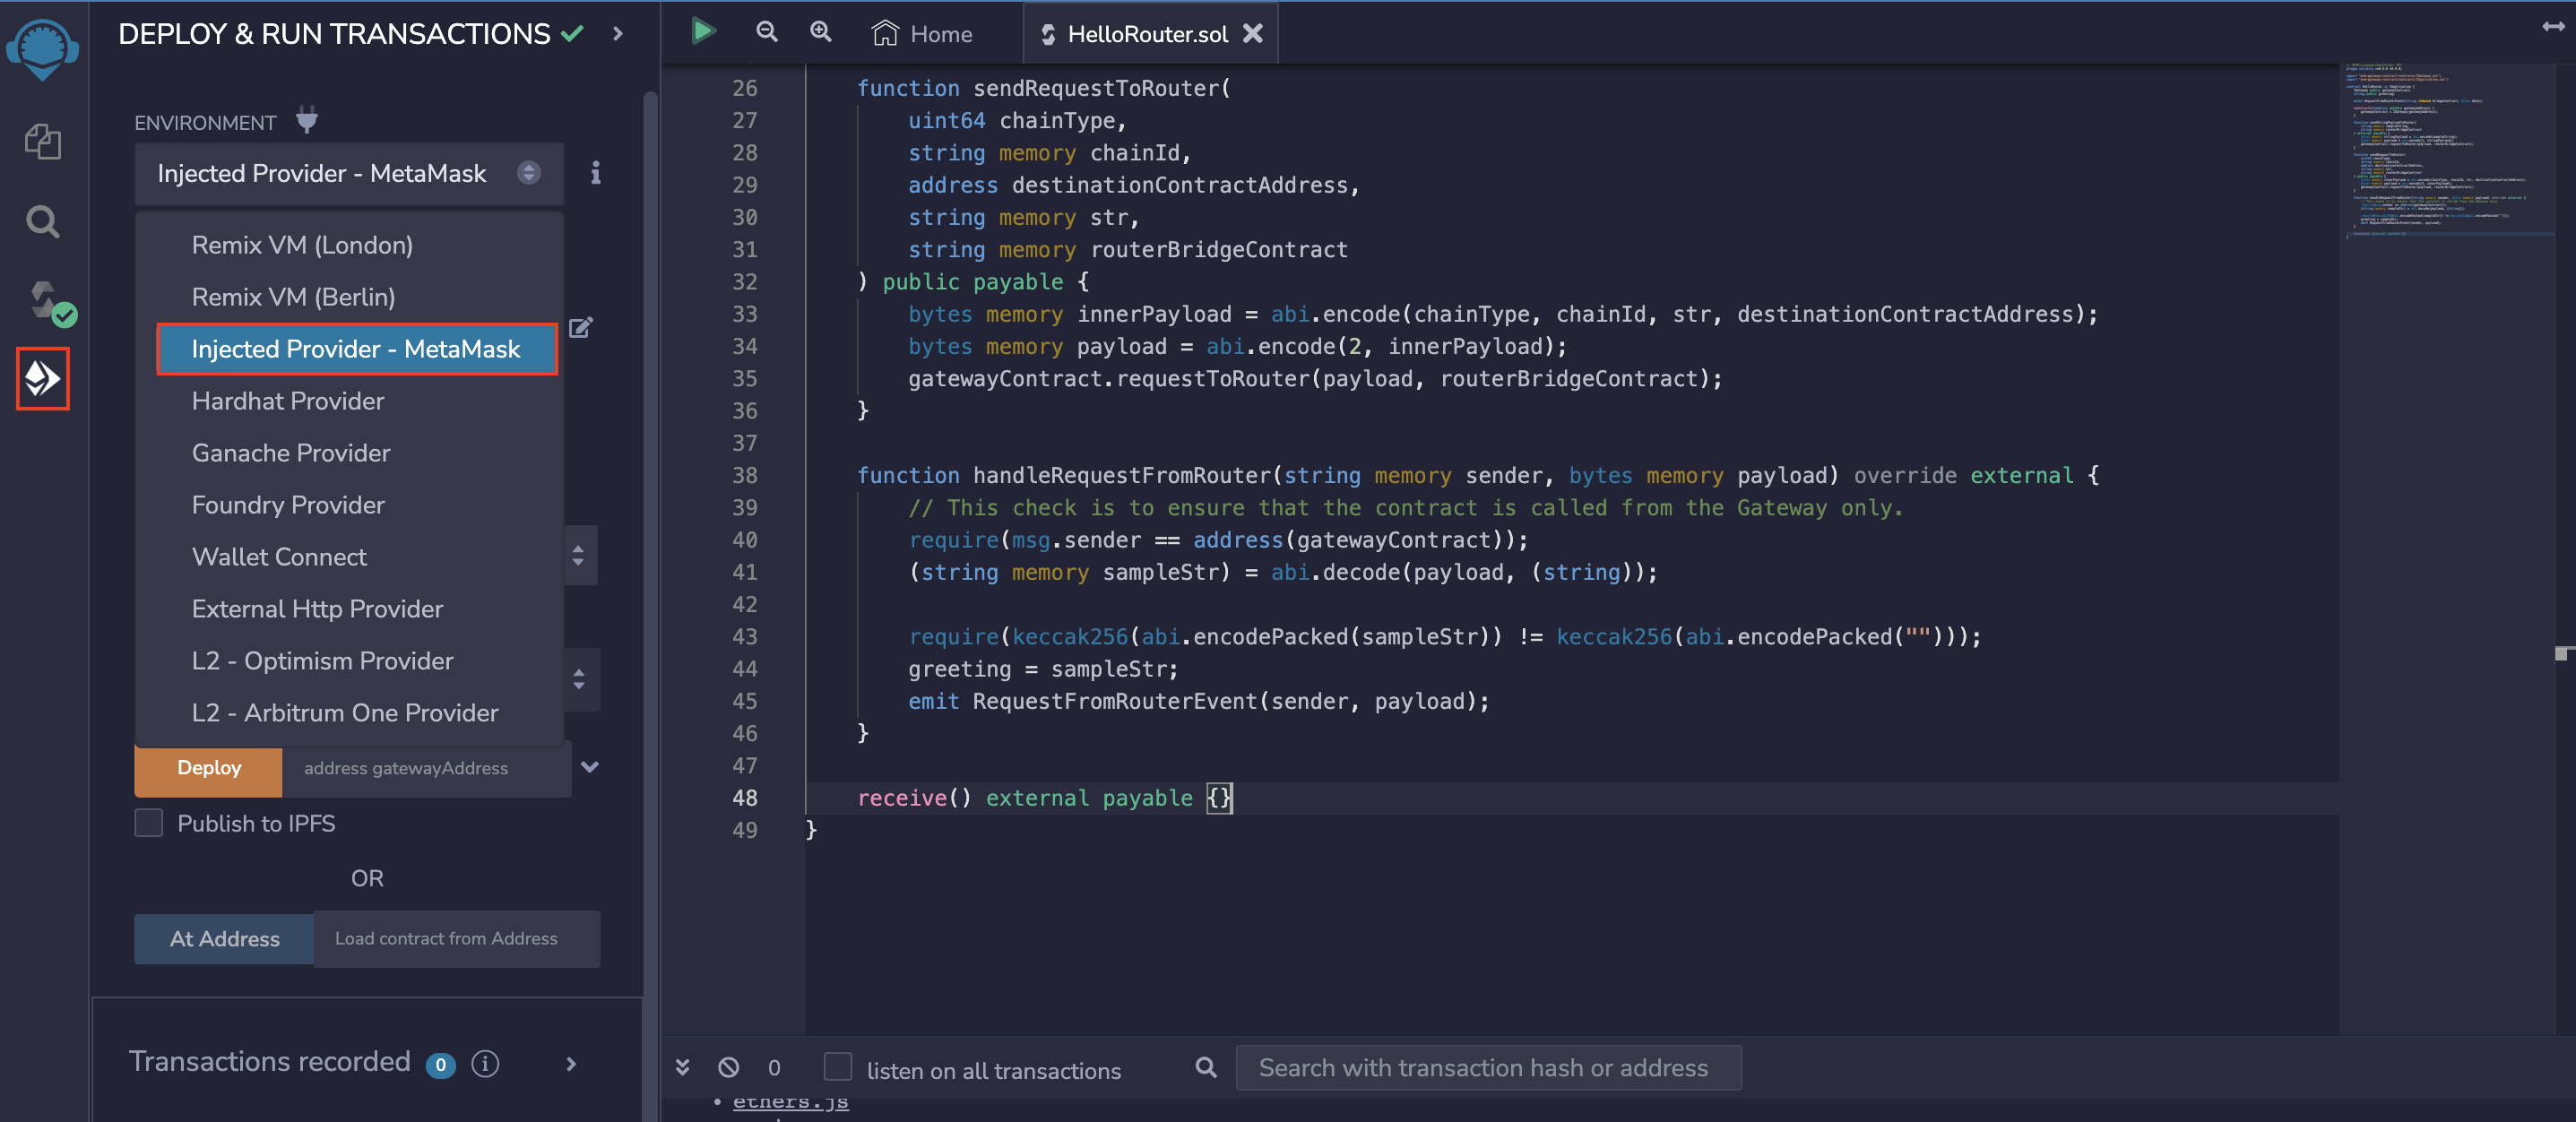Click the zoom out magnifier icon
Viewport: 2576px width, 1122px height.
click(x=766, y=32)
